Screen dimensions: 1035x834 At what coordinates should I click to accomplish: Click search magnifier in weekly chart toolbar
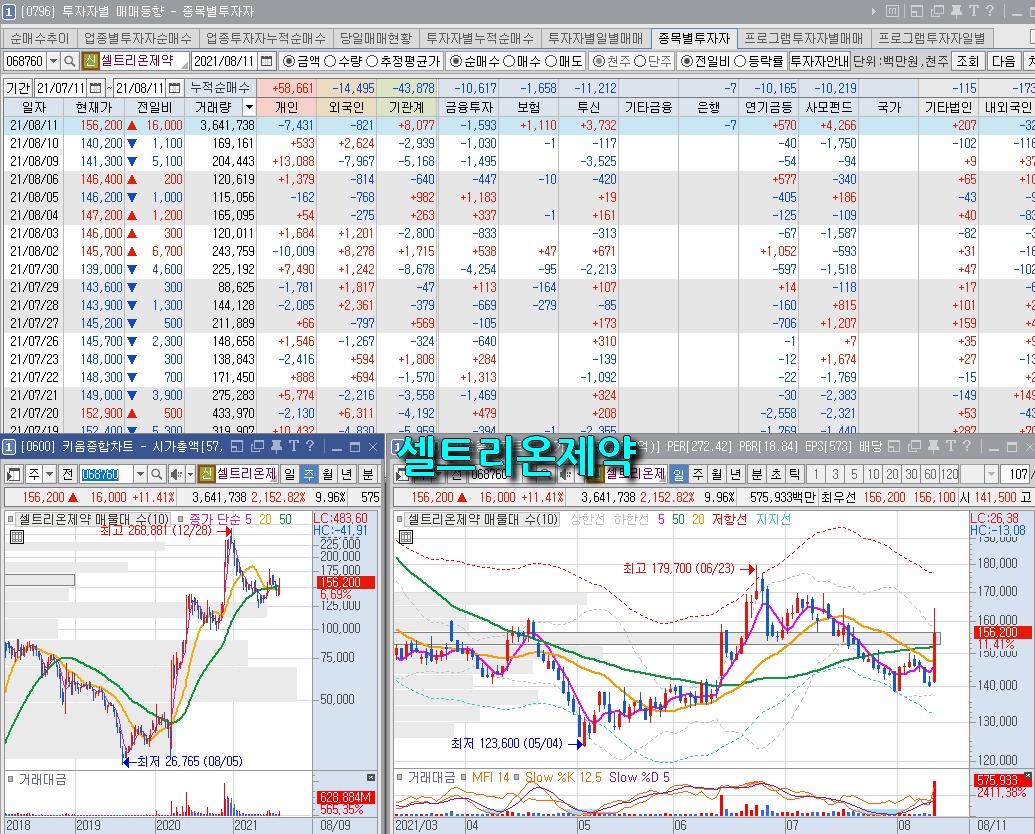click(156, 474)
